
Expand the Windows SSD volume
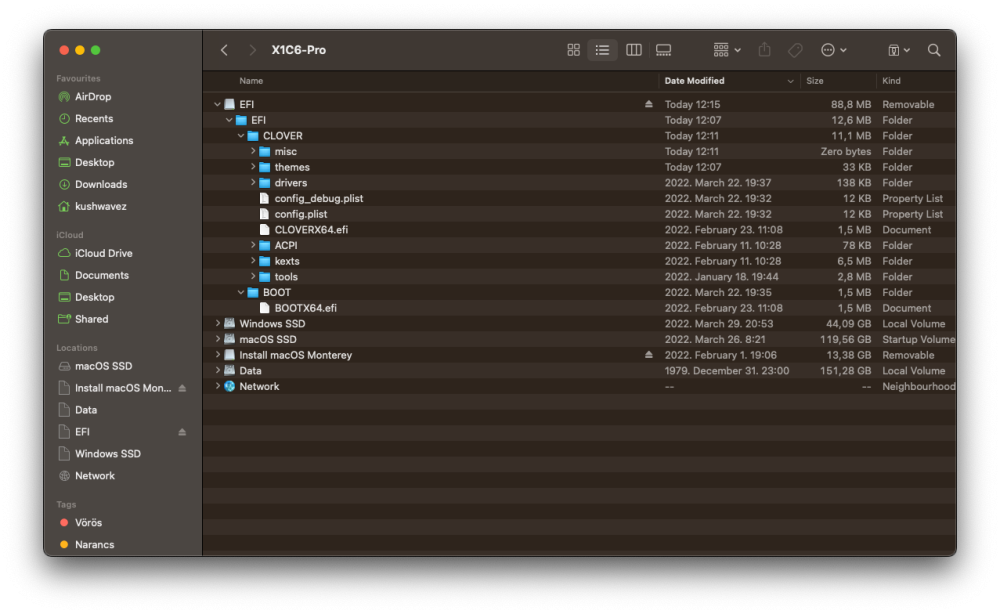click(217, 323)
